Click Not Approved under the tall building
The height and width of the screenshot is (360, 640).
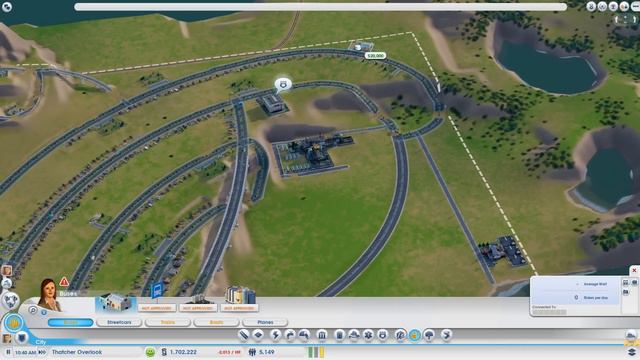coord(239,308)
